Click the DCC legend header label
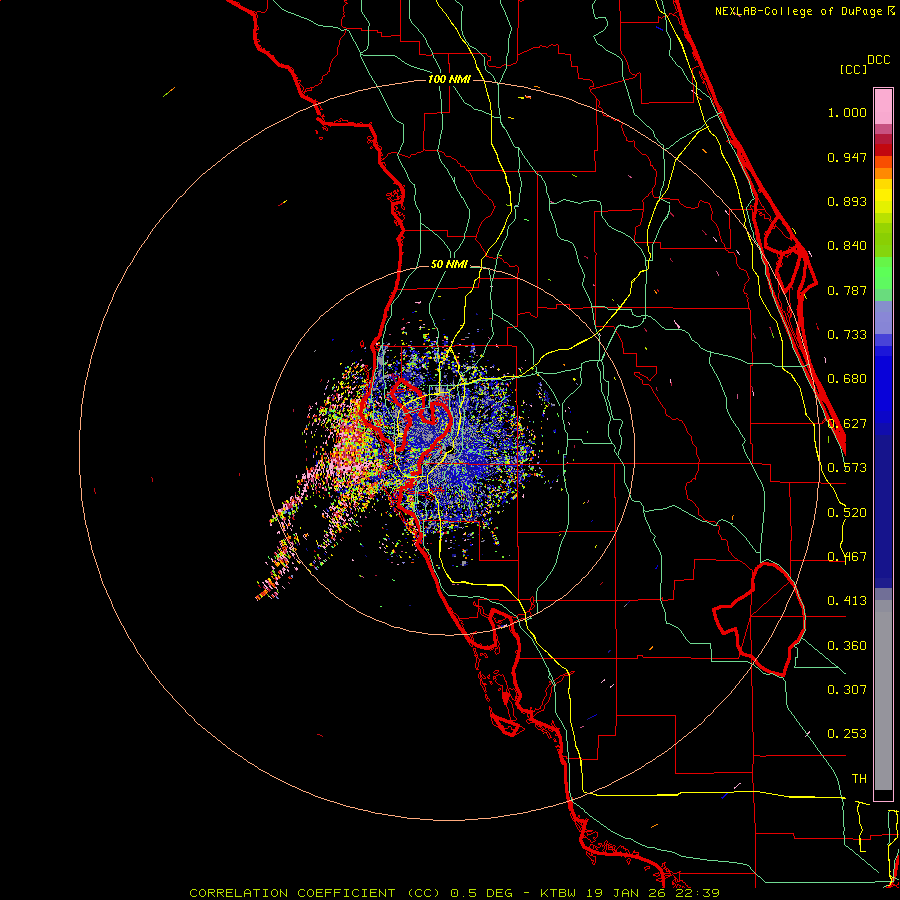 coord(879,60)
